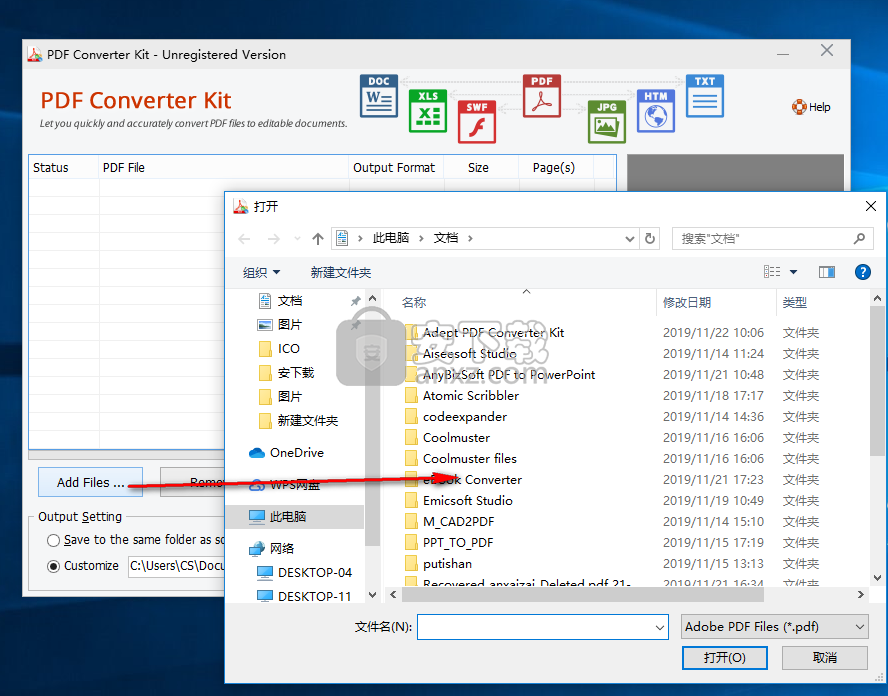This screenshot has width=888, height=696.
Task: Select PPT_TO_PDF folder
Action: [458, 543]
